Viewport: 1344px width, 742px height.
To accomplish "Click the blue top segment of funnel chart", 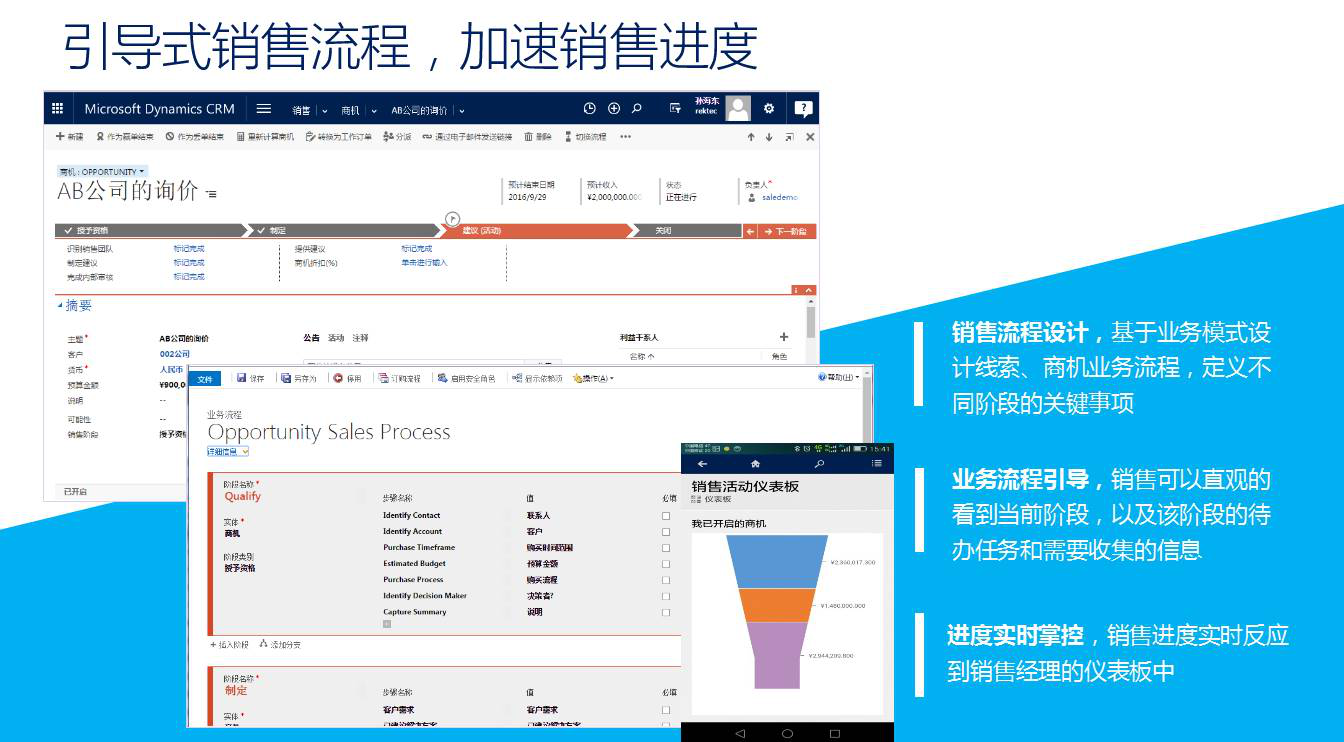I will pyautogui.click(x=778, y=561).
